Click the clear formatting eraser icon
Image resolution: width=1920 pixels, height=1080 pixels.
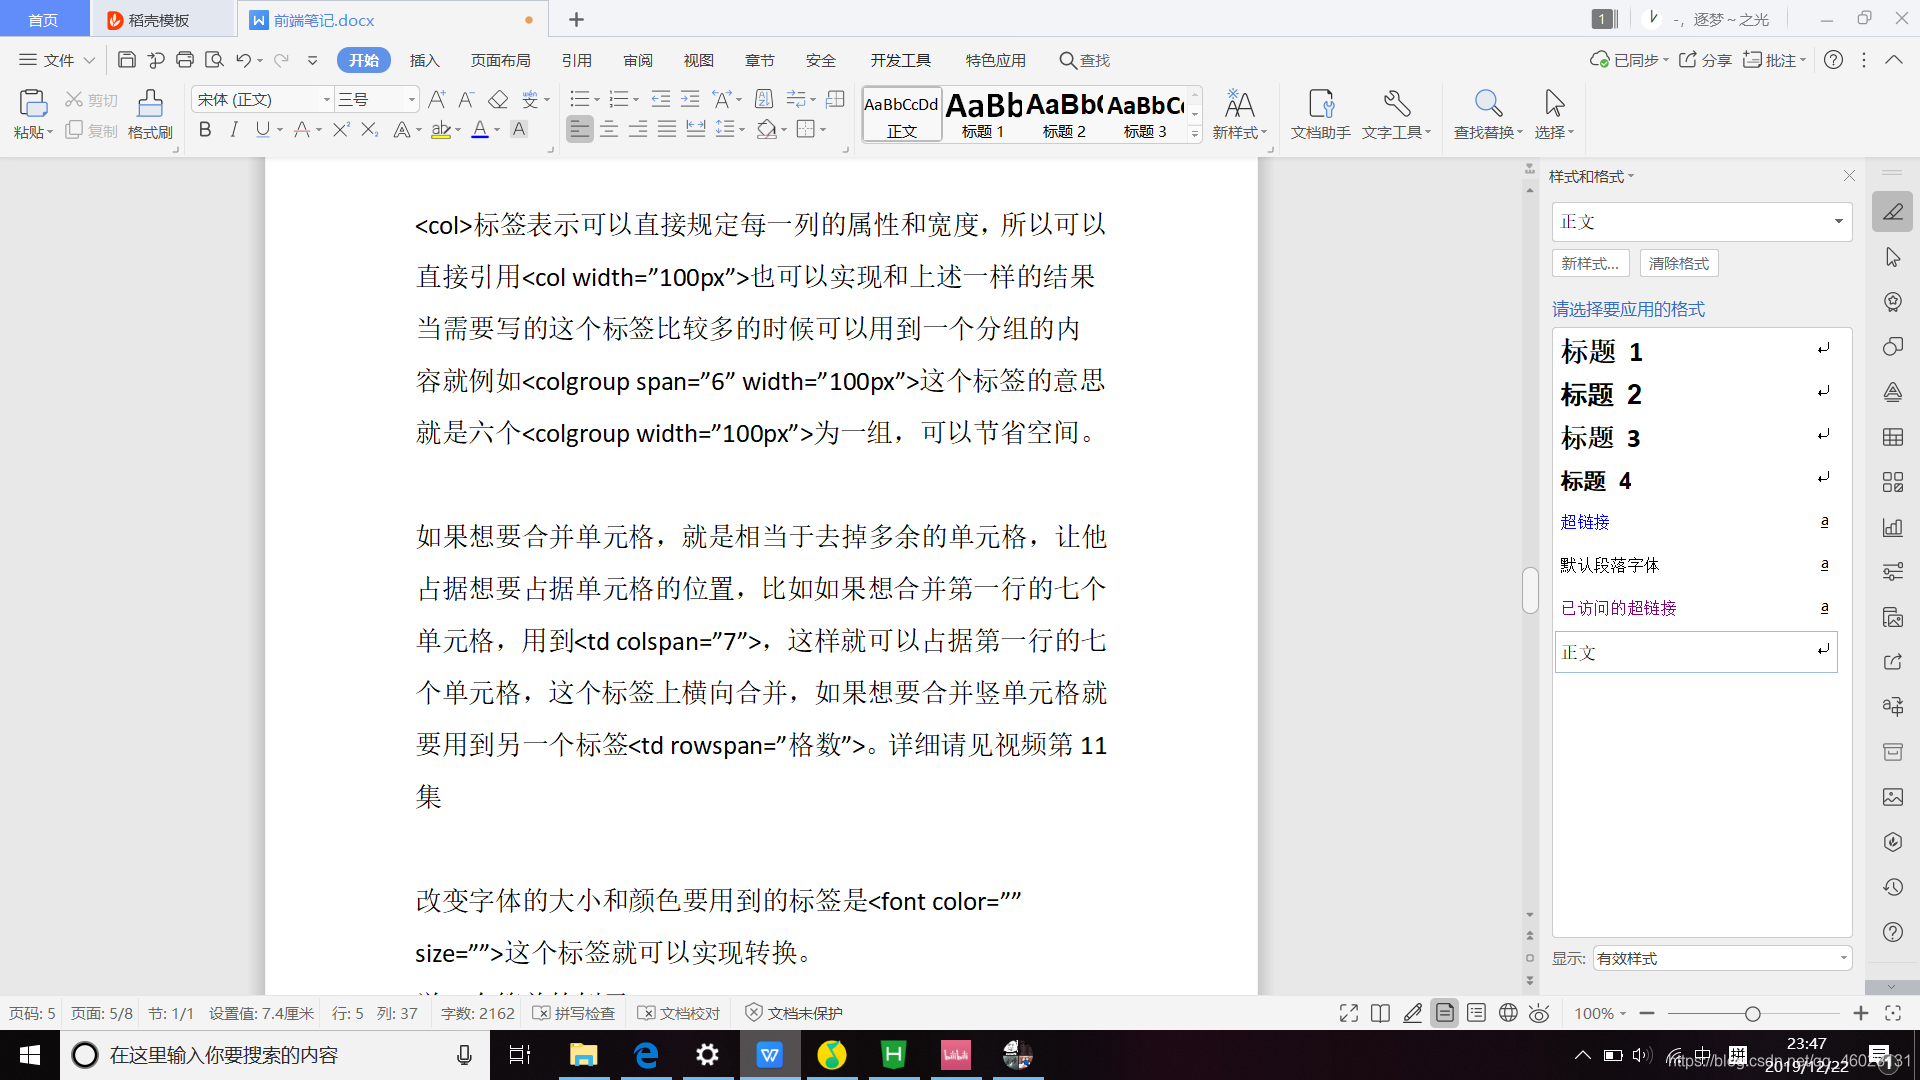pyautogui.click(x=498, y=99)
